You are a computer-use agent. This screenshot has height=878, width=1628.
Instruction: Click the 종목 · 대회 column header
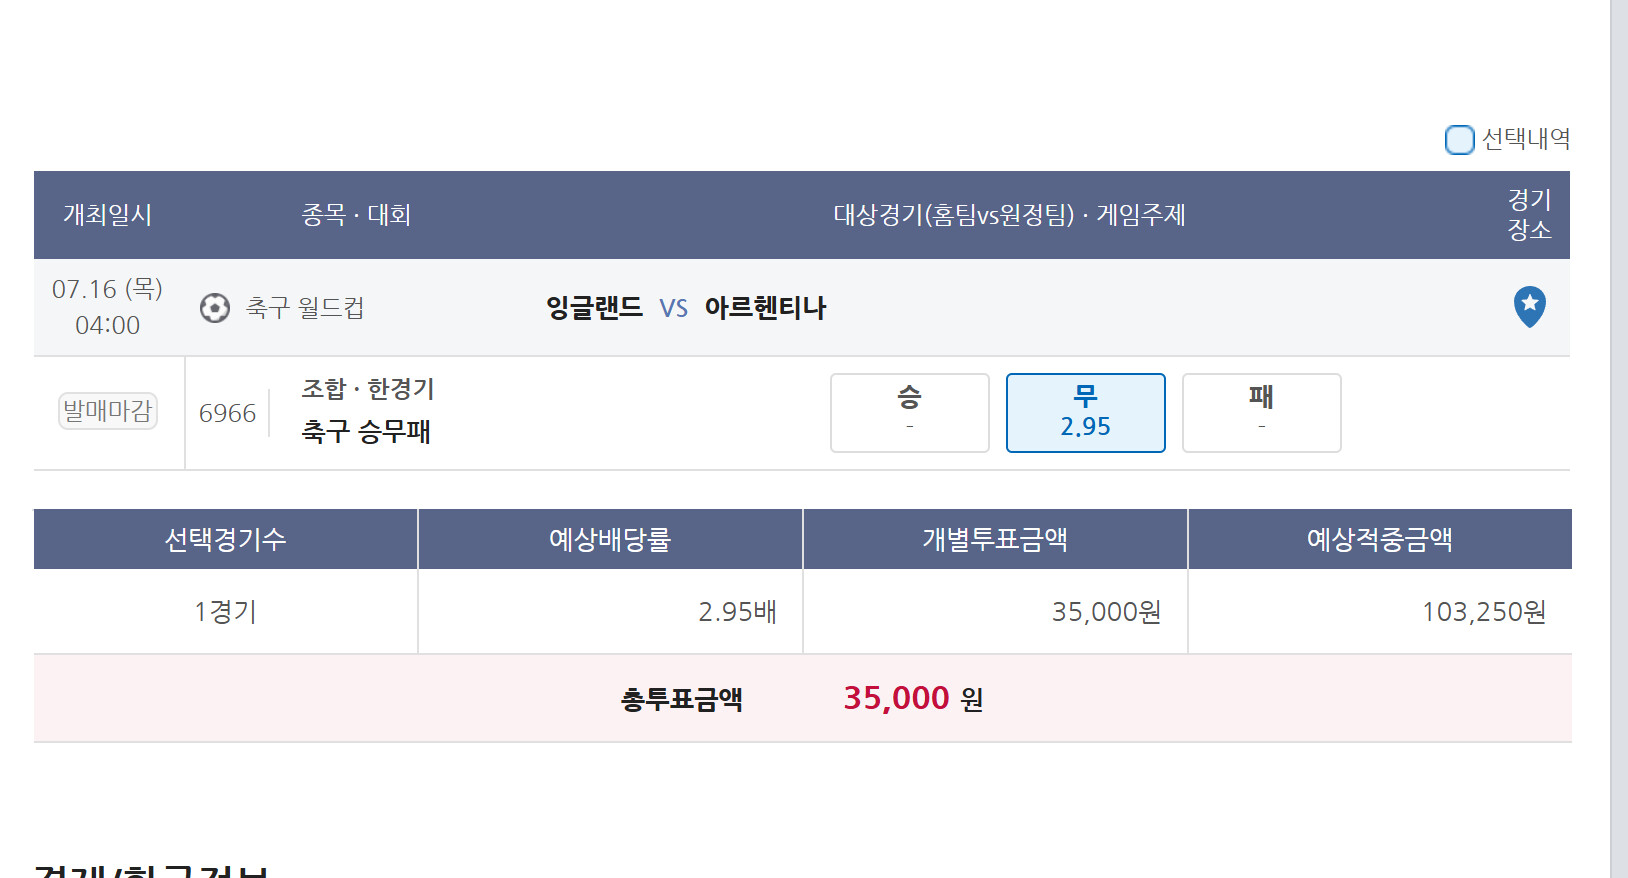(x=356, y=215)
